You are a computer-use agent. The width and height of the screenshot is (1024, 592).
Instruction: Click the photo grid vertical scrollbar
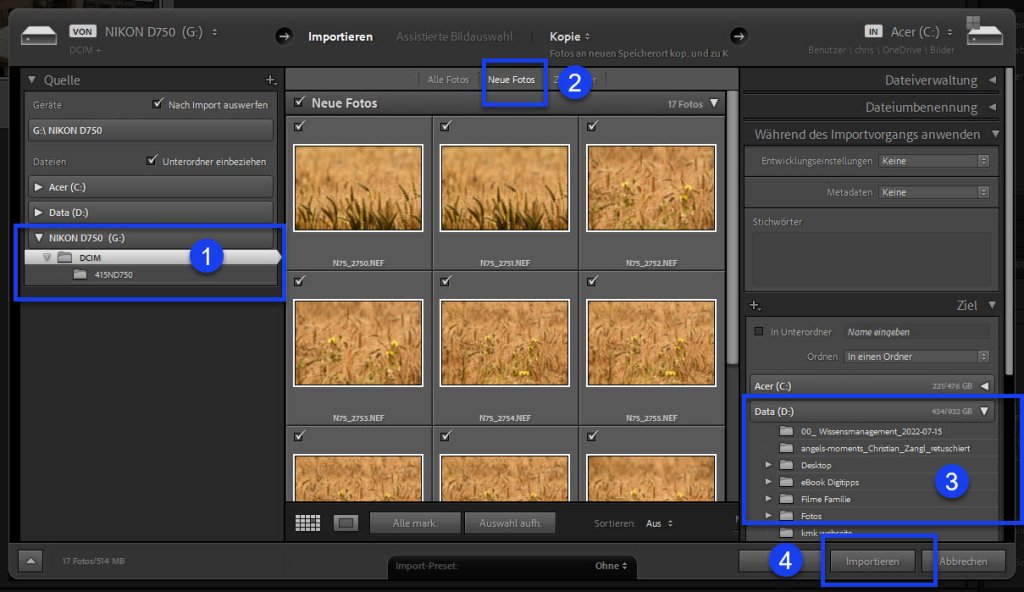pyautogui.click(x=732, y=229)
